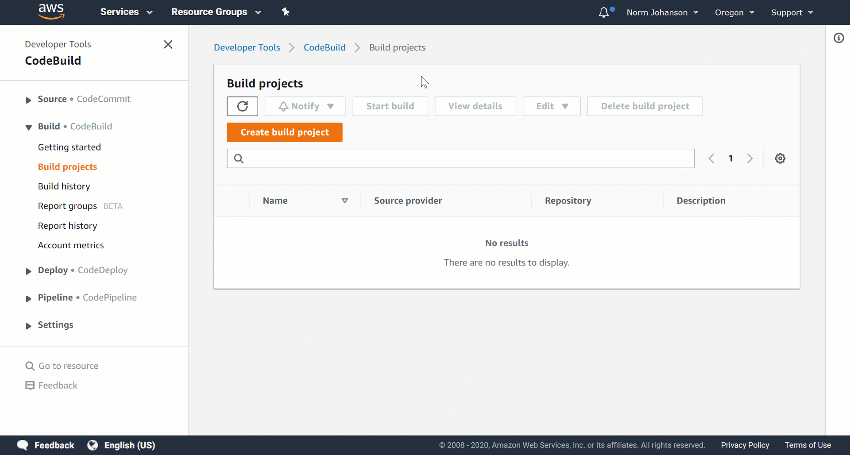Click the build projects search field
This screenshot has height=455, width=850.
coord(461,158)
